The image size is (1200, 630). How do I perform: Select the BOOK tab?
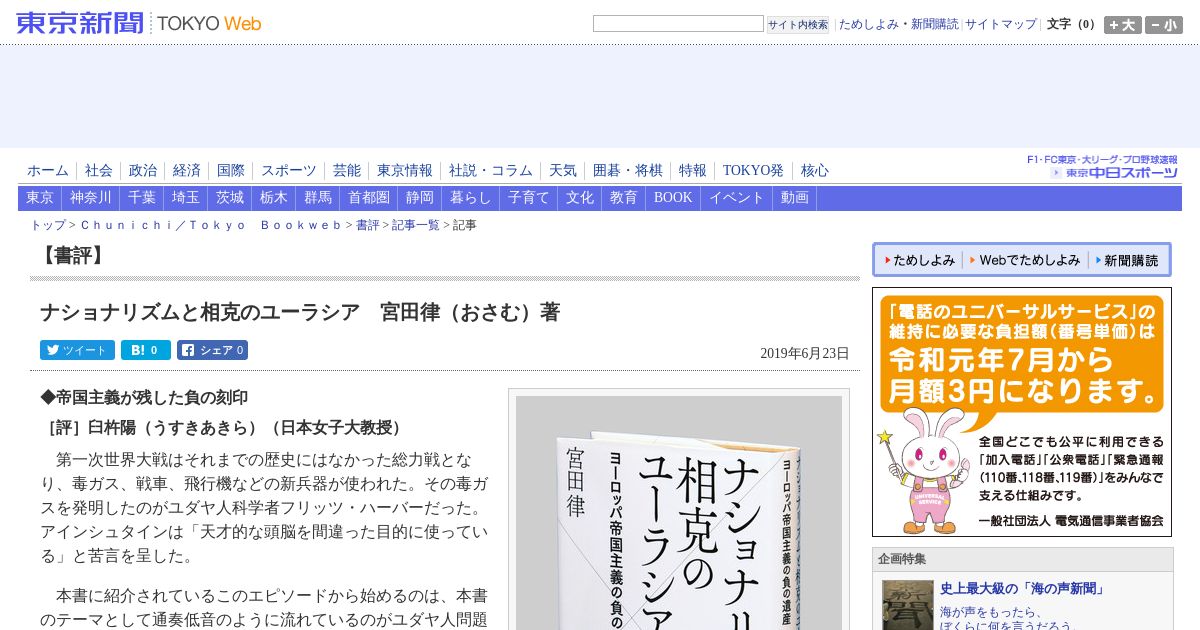click(673, 198)
